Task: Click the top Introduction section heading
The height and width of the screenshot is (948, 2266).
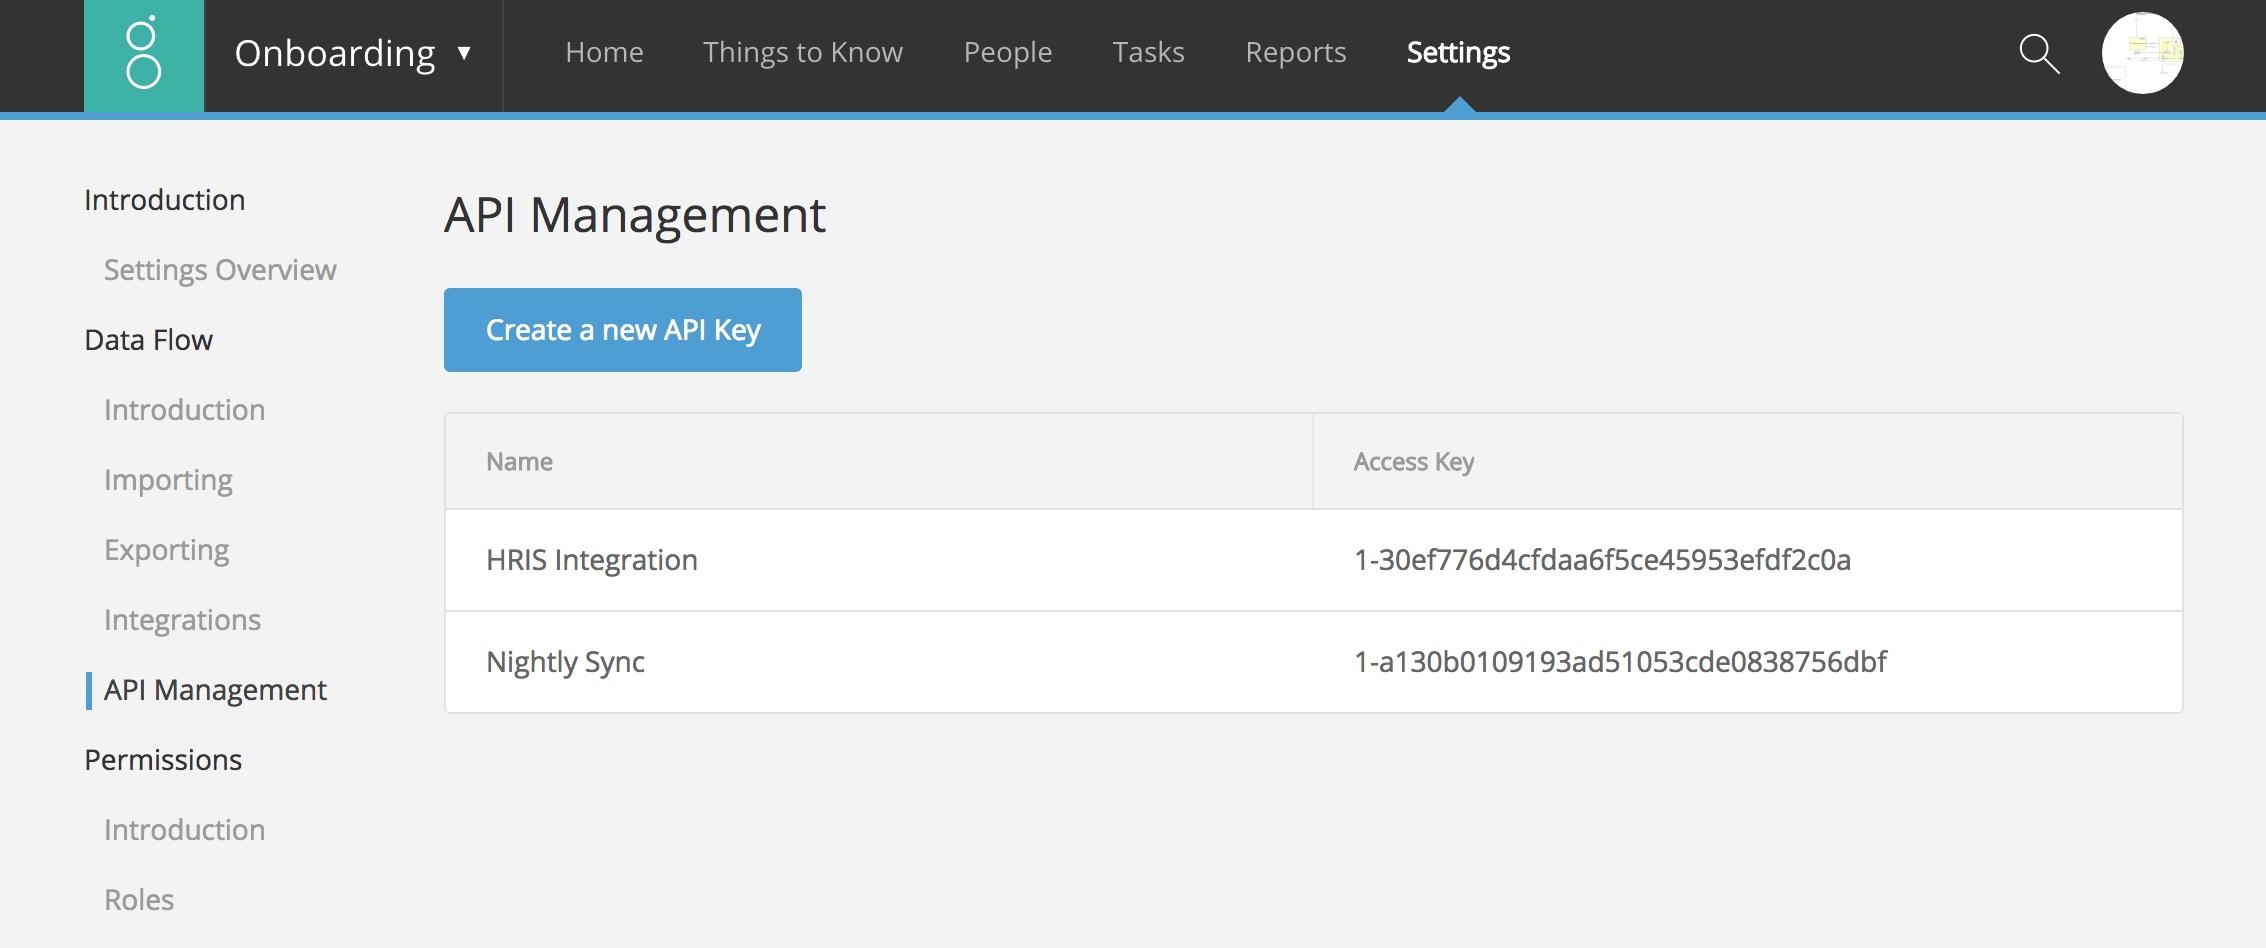Action: (165, 200)
